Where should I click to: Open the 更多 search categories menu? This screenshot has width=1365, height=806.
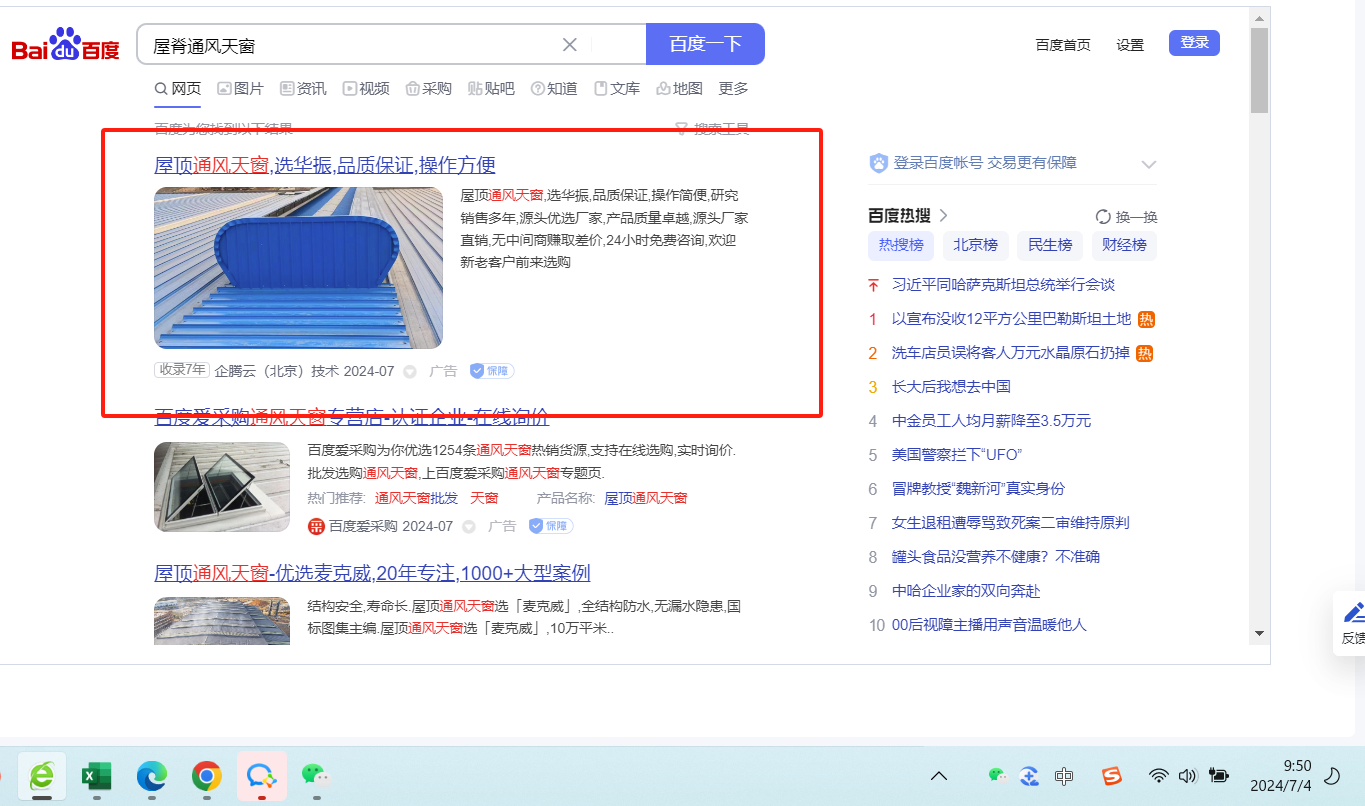(x=733, y=89)
